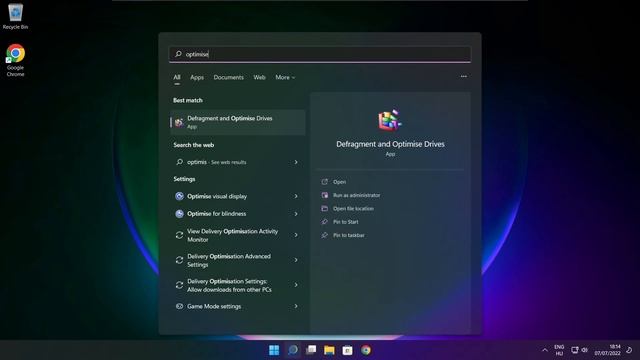Click the Defragment app icon in best match

pos(179,122)
